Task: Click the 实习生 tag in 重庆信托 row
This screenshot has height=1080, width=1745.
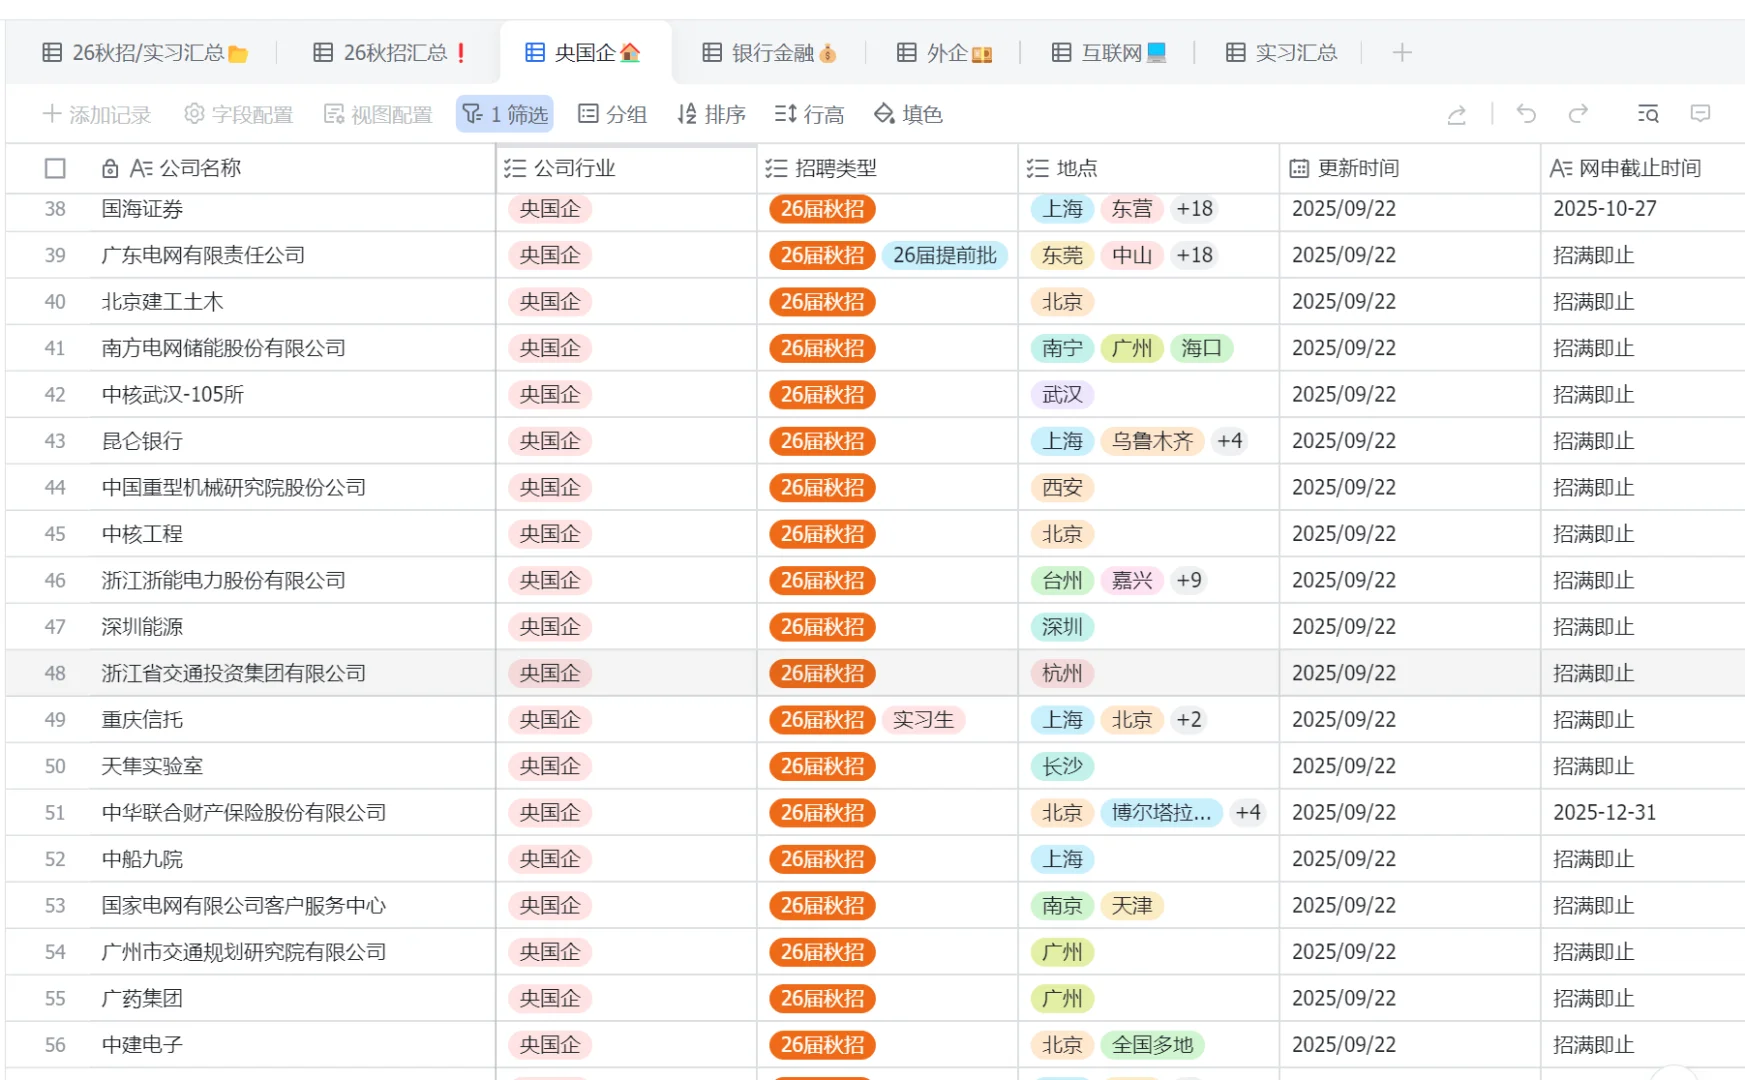Action: [x=923, y=720]
